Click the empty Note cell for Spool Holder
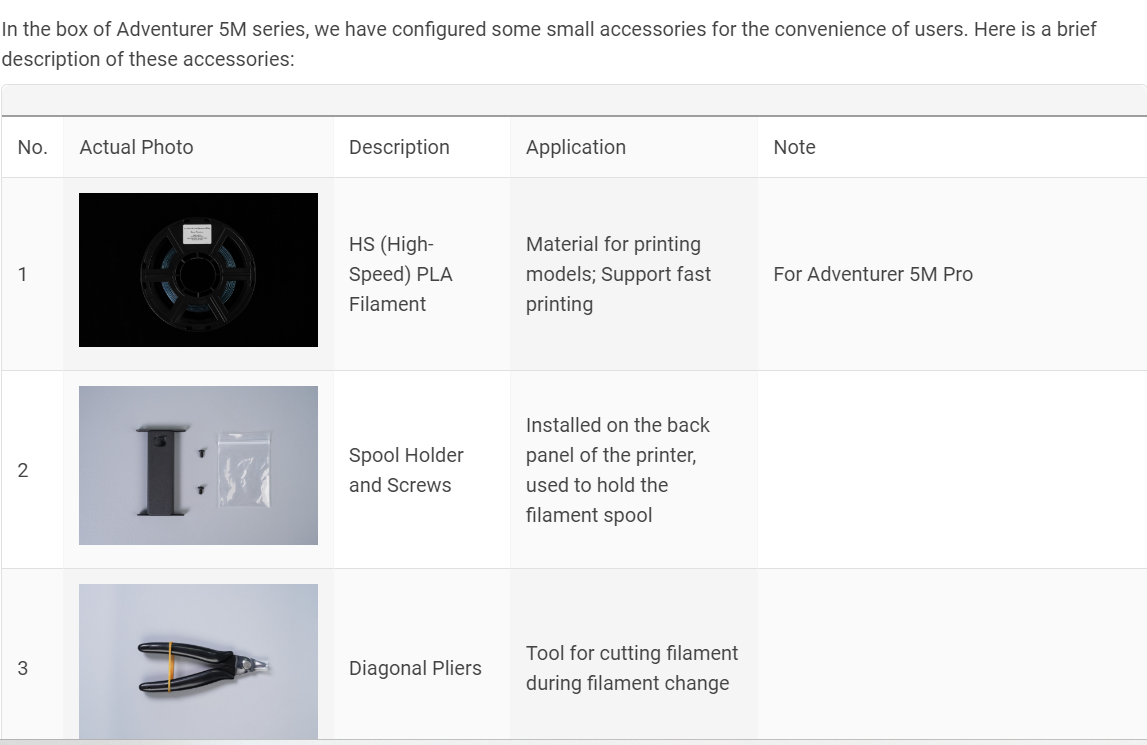 pyautogui.click(x=950, y=470)
